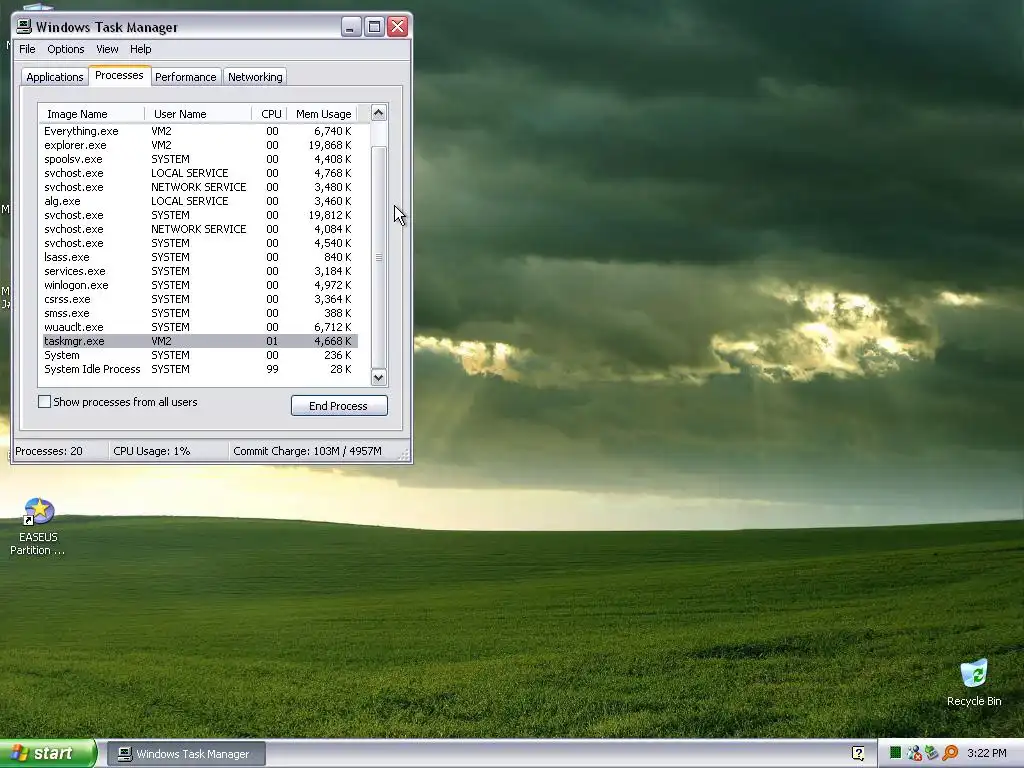
Task: Click the Windows Messenger tray icon
Action: 914,753
